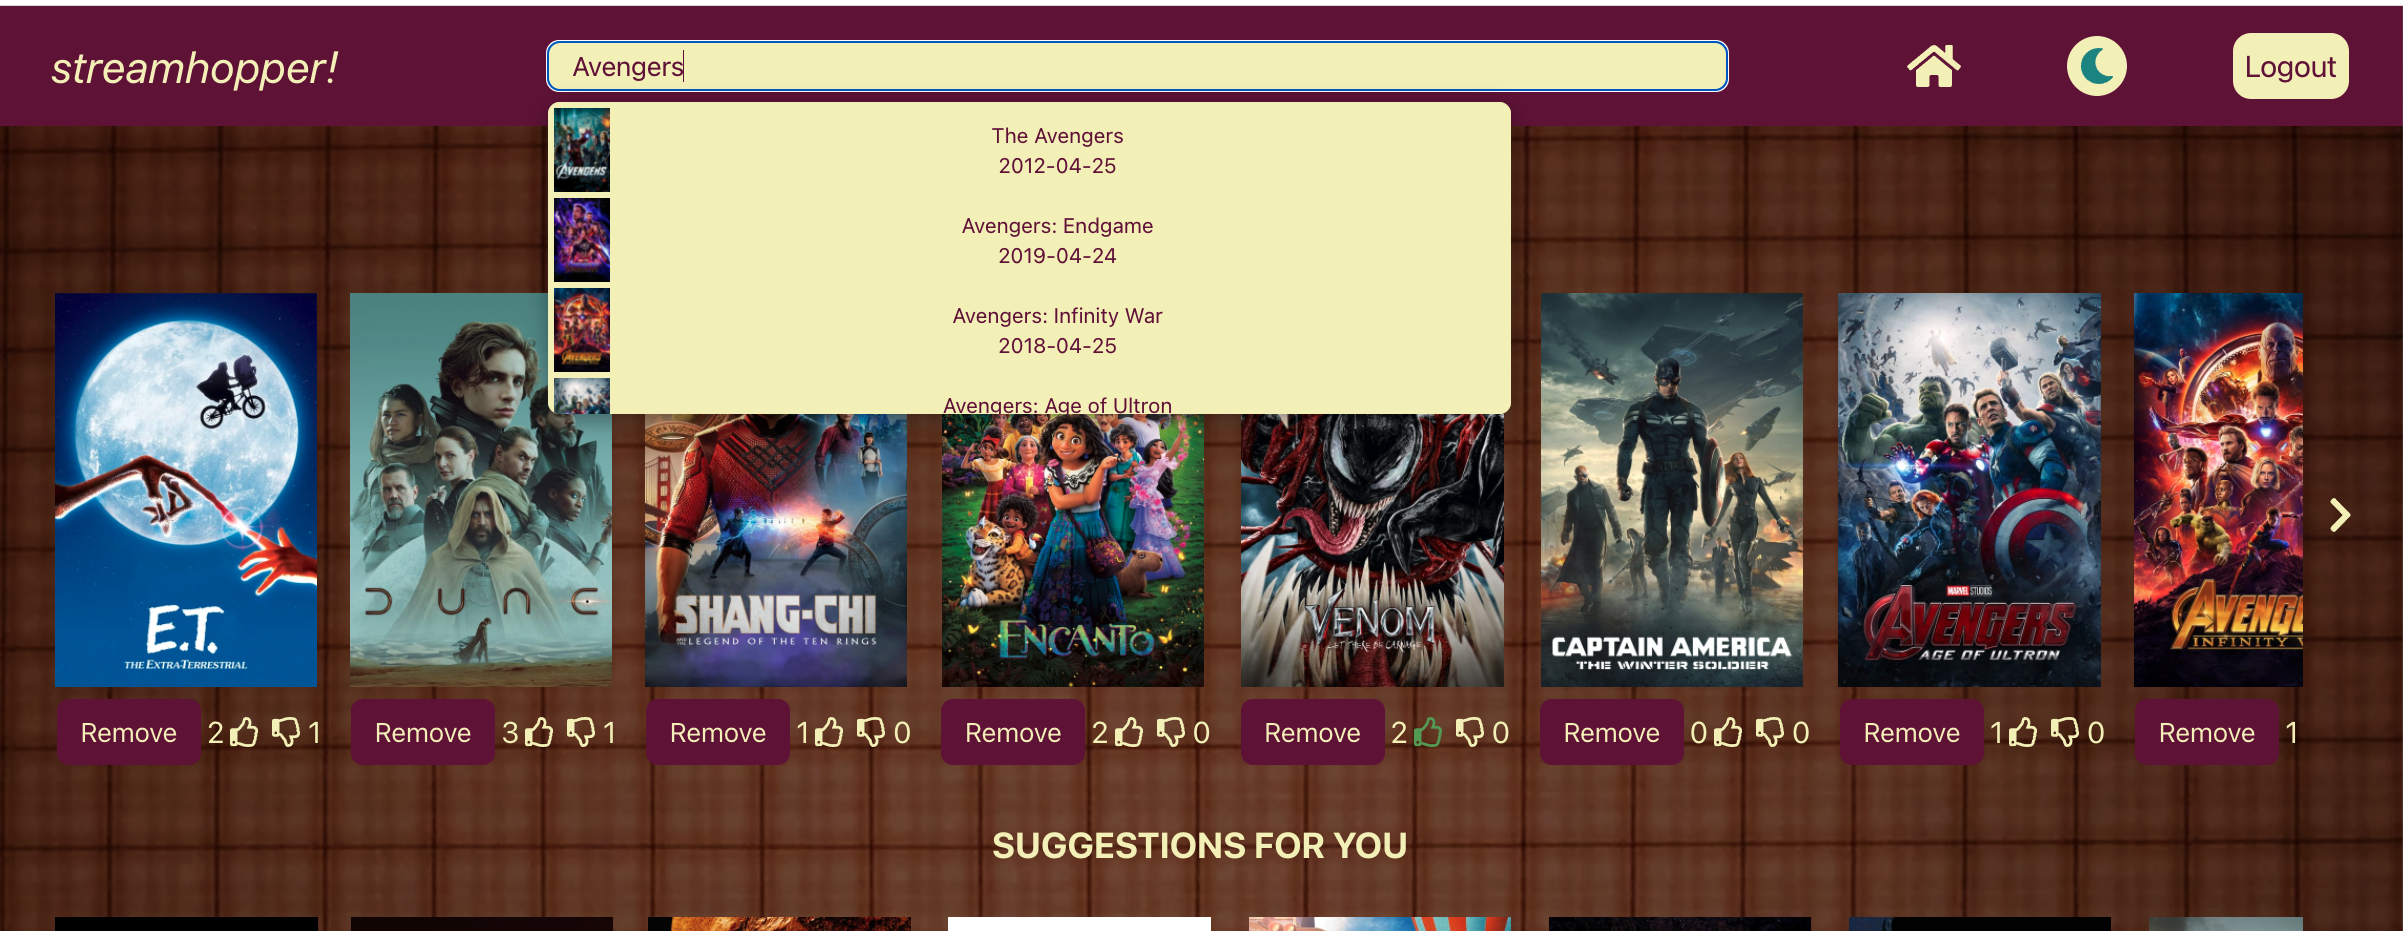Screen dimensions: 2403x931
Task: Thumbs up Captain America Winter Soldier
Action: tap(1728, 733)
